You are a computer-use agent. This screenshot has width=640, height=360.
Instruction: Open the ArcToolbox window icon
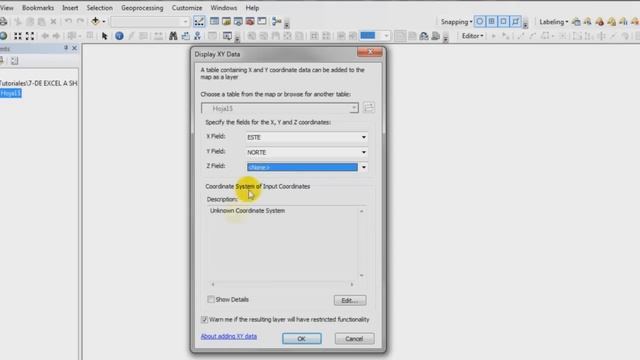click(x=250, y=21)
